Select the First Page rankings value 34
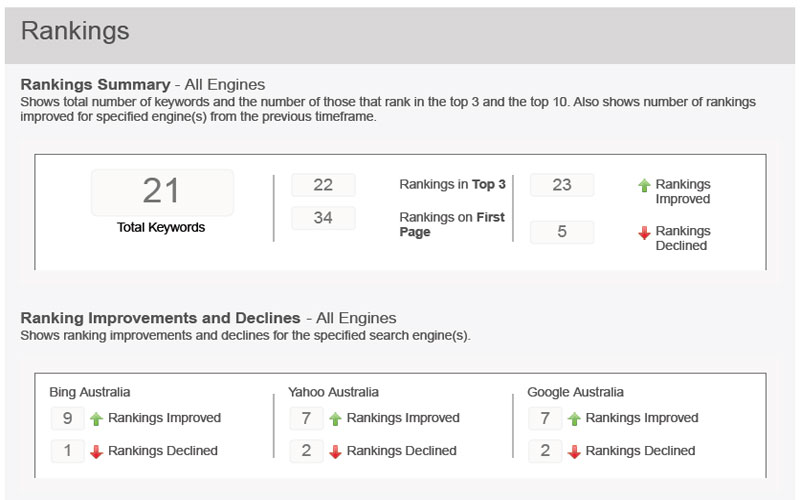The image size is (800, 500). click(323, 218)
